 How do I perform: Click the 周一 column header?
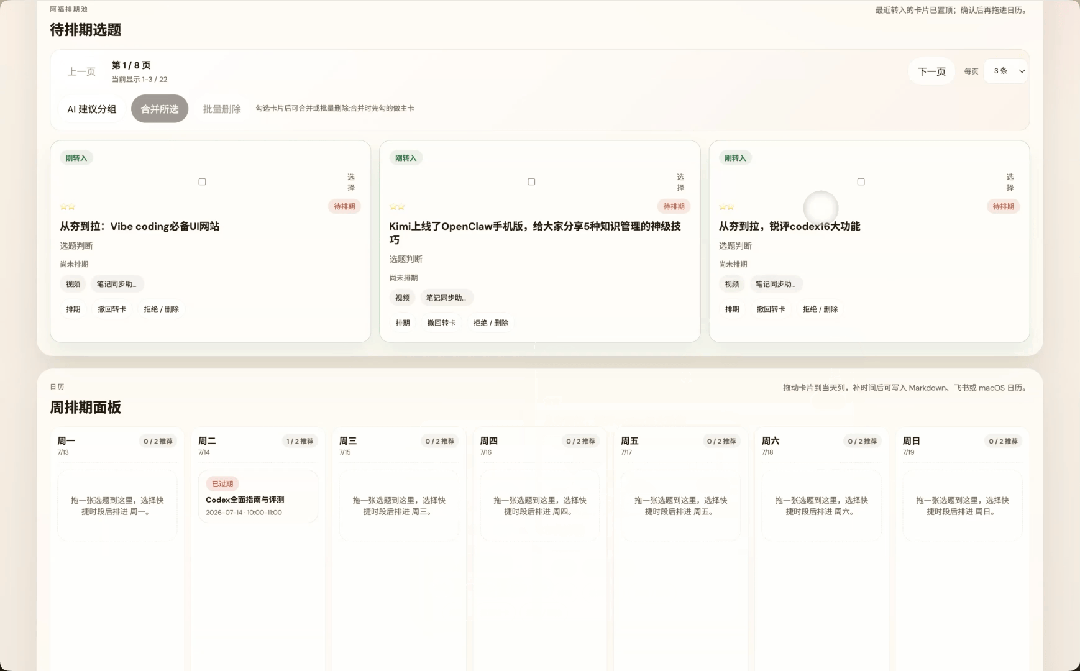point(66,441)
